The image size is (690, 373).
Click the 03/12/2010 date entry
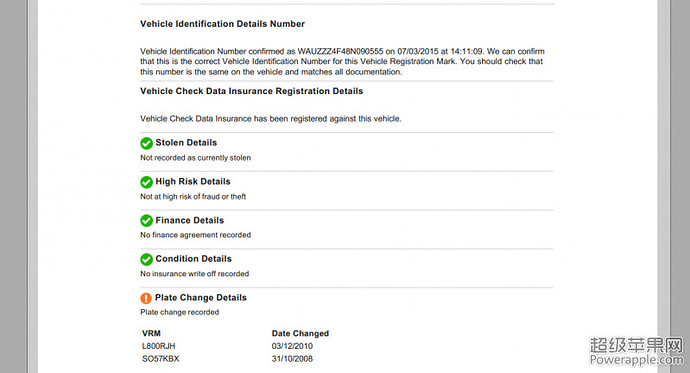[x=292, y=346]
